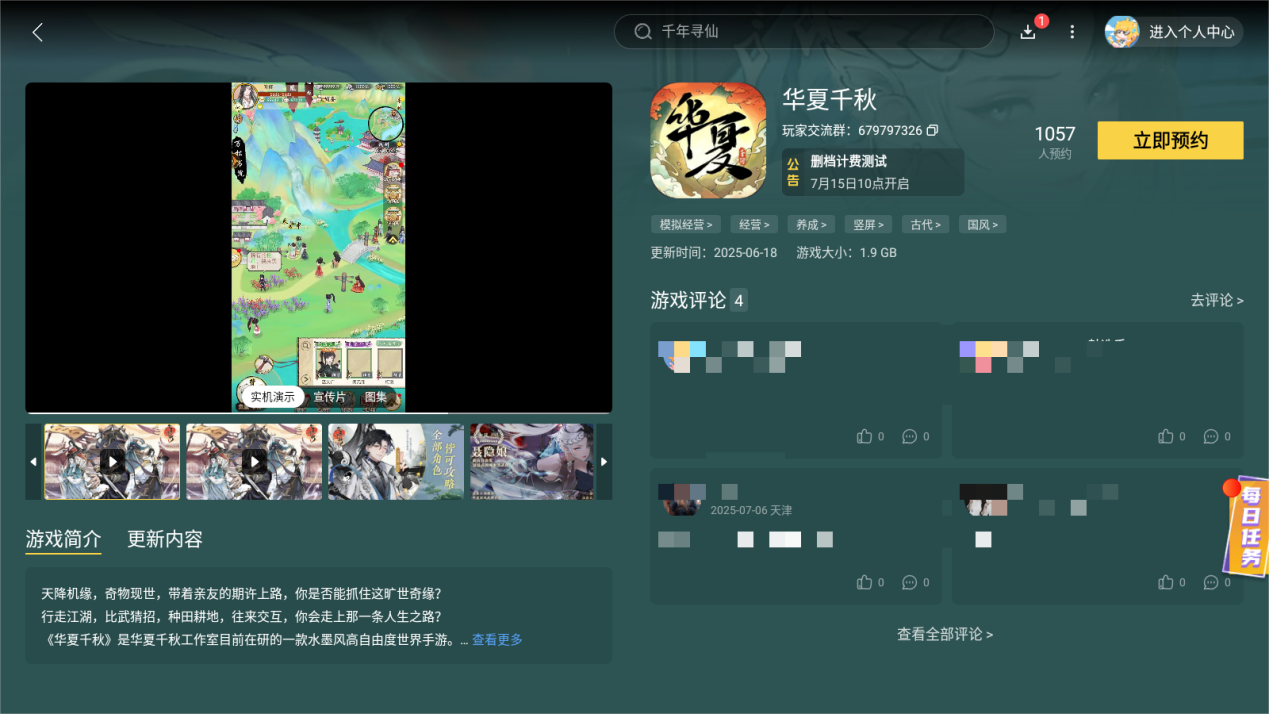The image size is (1269, 714).
Task: Go back in the carousel with the left arrow
Action: (x=33, y=461)
